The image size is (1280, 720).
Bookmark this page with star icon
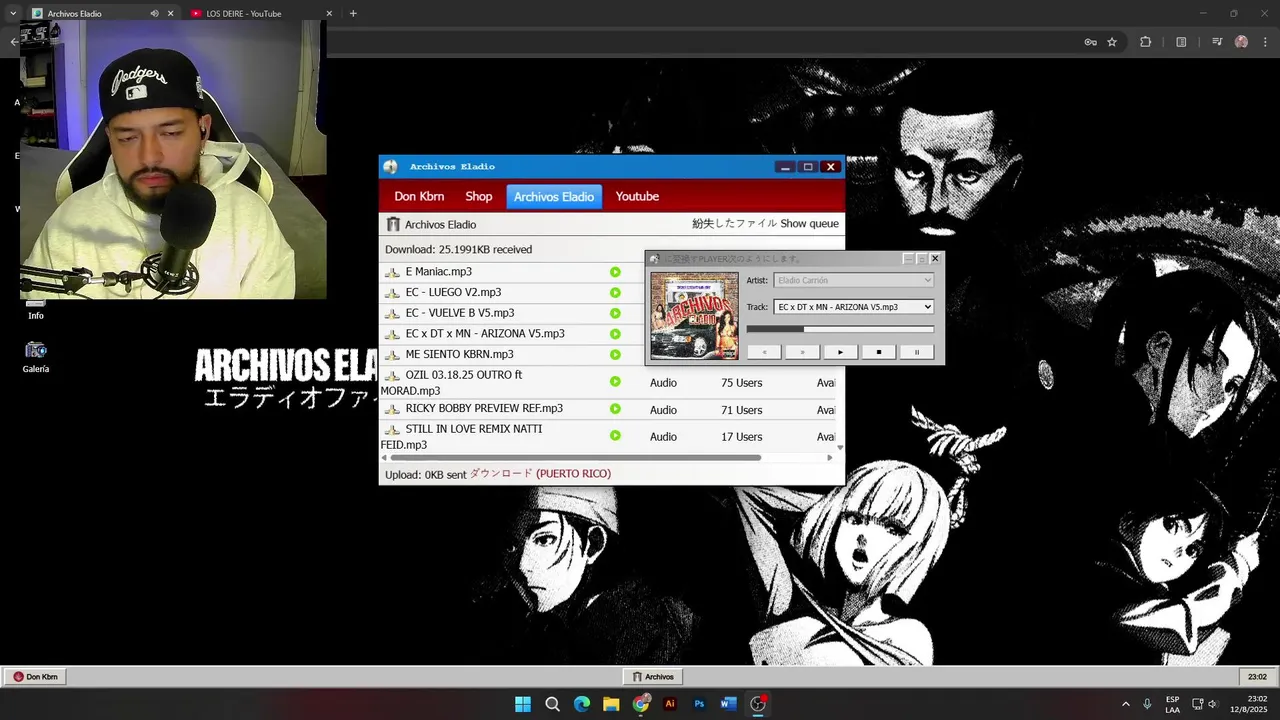click(x=1112, y=42)
